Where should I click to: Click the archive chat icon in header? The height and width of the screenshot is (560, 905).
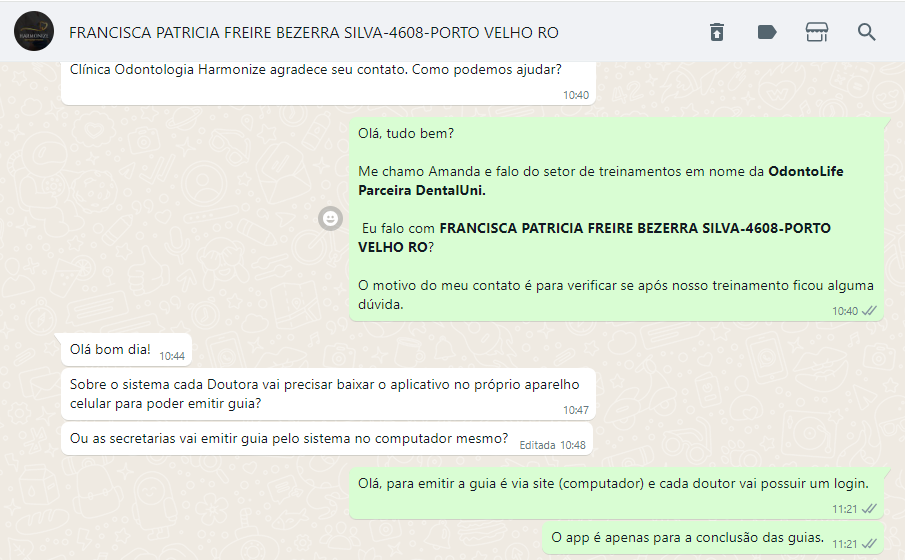(717, 32)
